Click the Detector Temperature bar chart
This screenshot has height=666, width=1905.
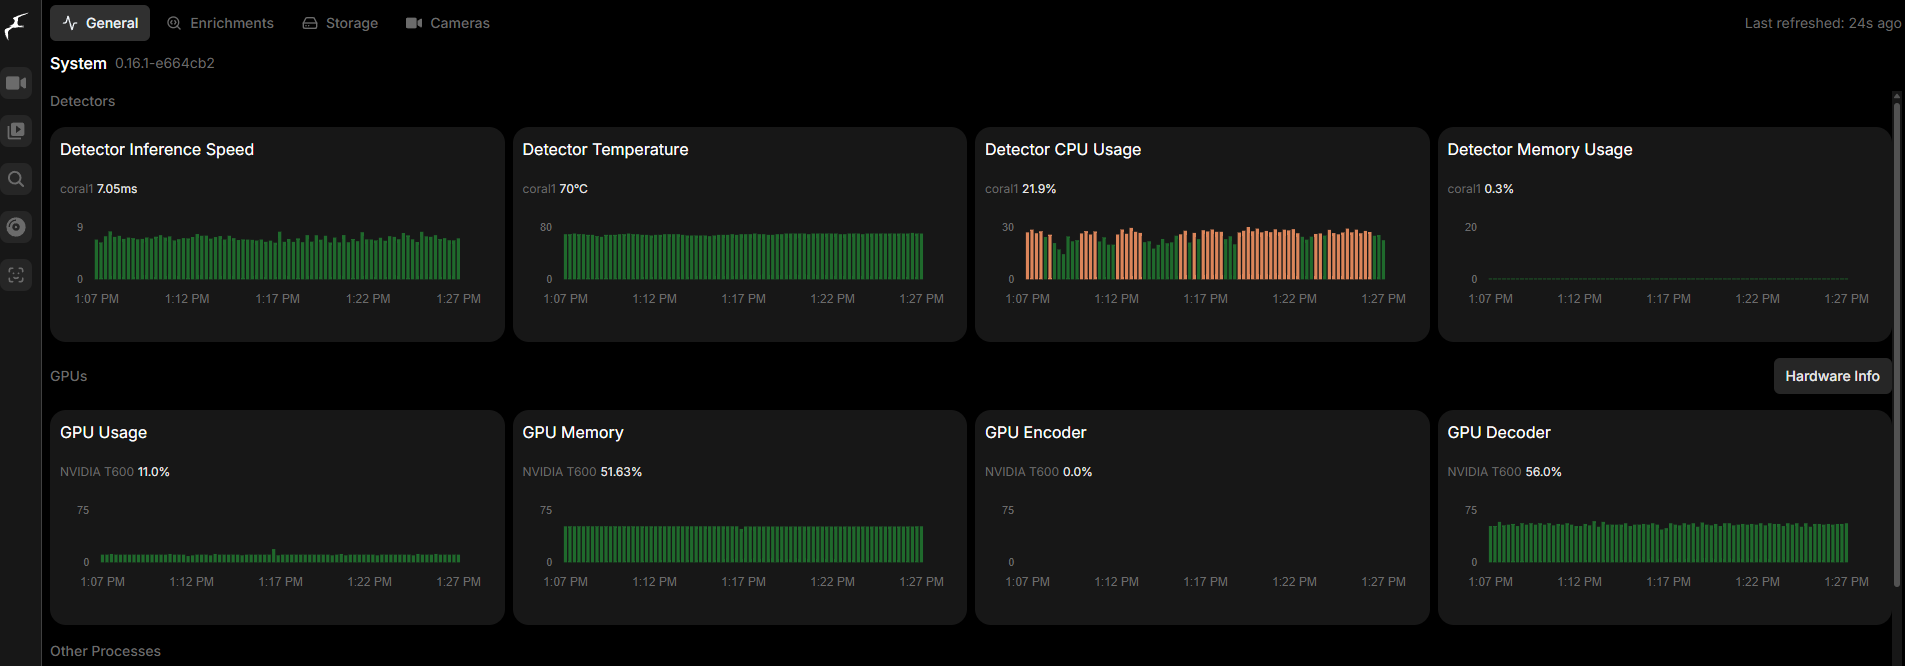click(x=742, y=256)
